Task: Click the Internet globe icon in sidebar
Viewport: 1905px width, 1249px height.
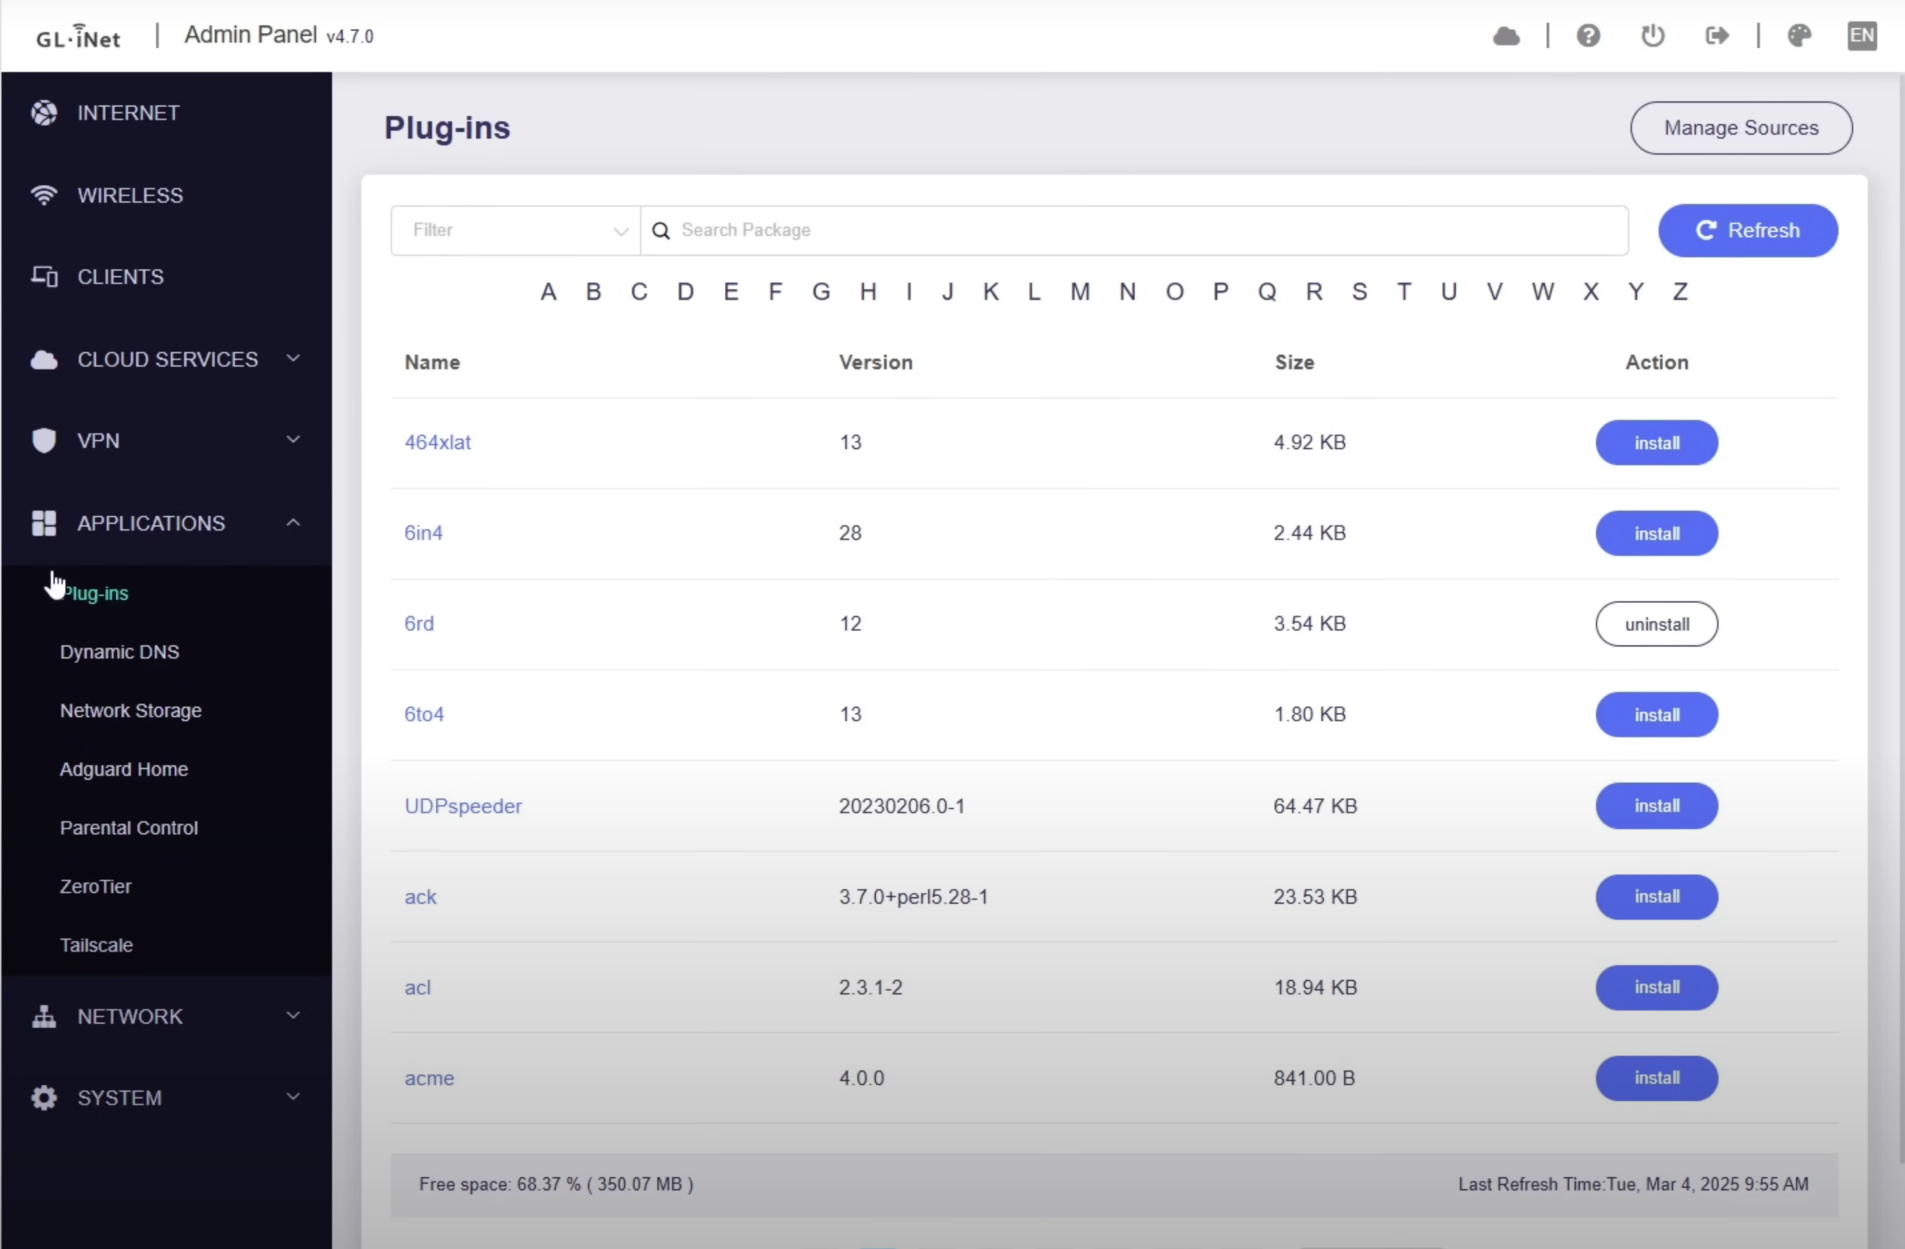Action: click(44, 113)
